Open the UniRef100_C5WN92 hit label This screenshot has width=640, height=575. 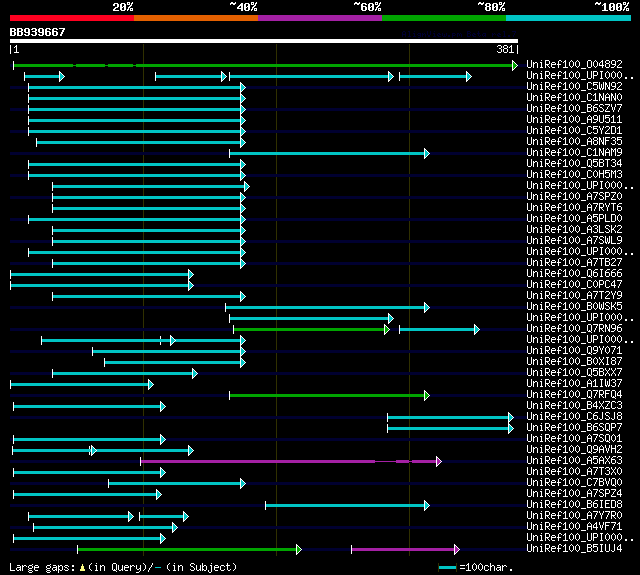tap(574, 87)
